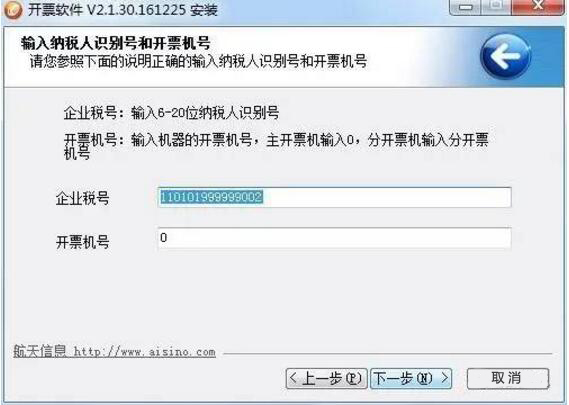
Task: Cancel installation with 取消 button
Action: click(508, 379)
